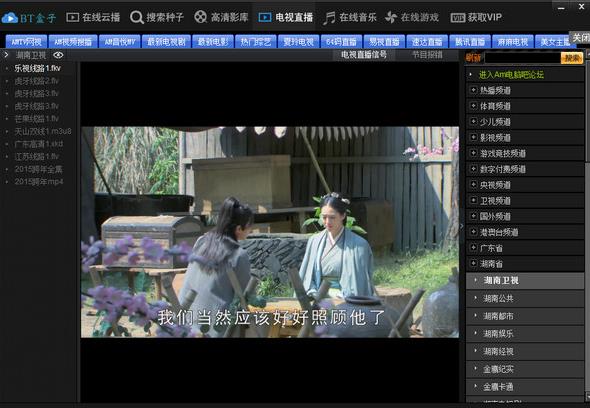The width and height of the screenshot is (590, 408).
Task: Click the orange 搜索 search button
Action: pyautogui.click(x=572, y=58)
